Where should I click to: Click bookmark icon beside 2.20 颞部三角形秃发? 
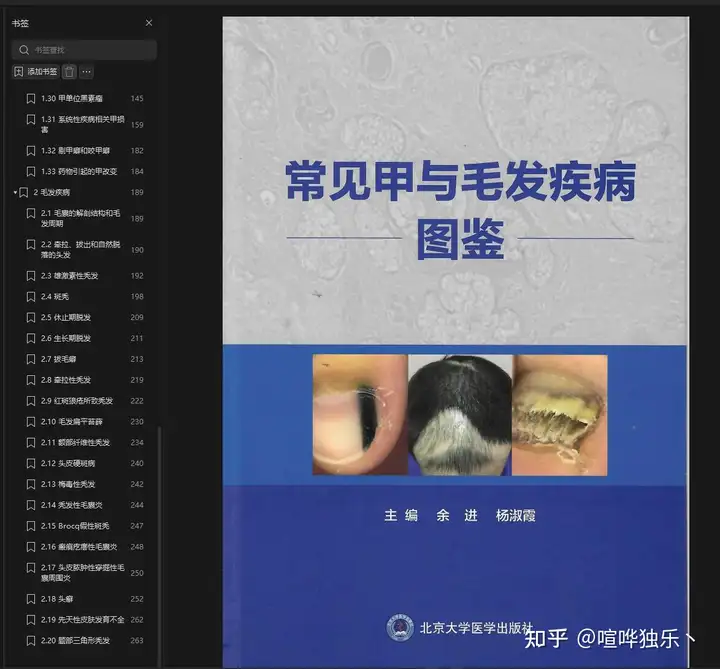point(32,641)
